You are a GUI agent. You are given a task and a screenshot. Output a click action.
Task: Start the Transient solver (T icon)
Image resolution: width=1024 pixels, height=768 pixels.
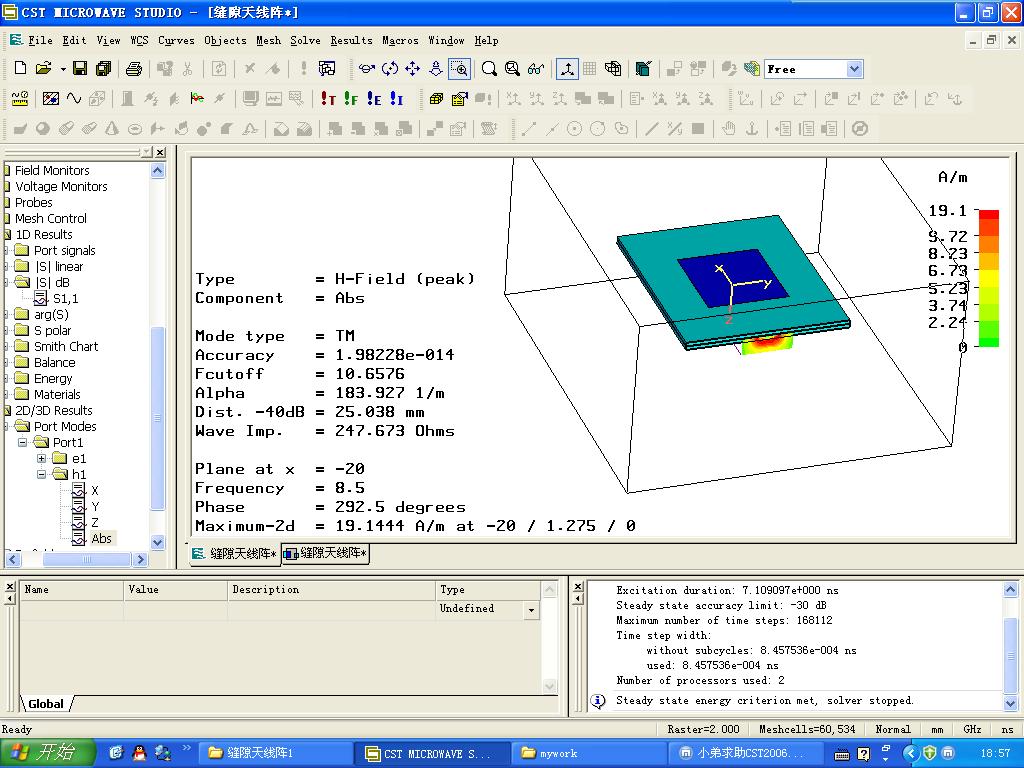coord(328,99)
